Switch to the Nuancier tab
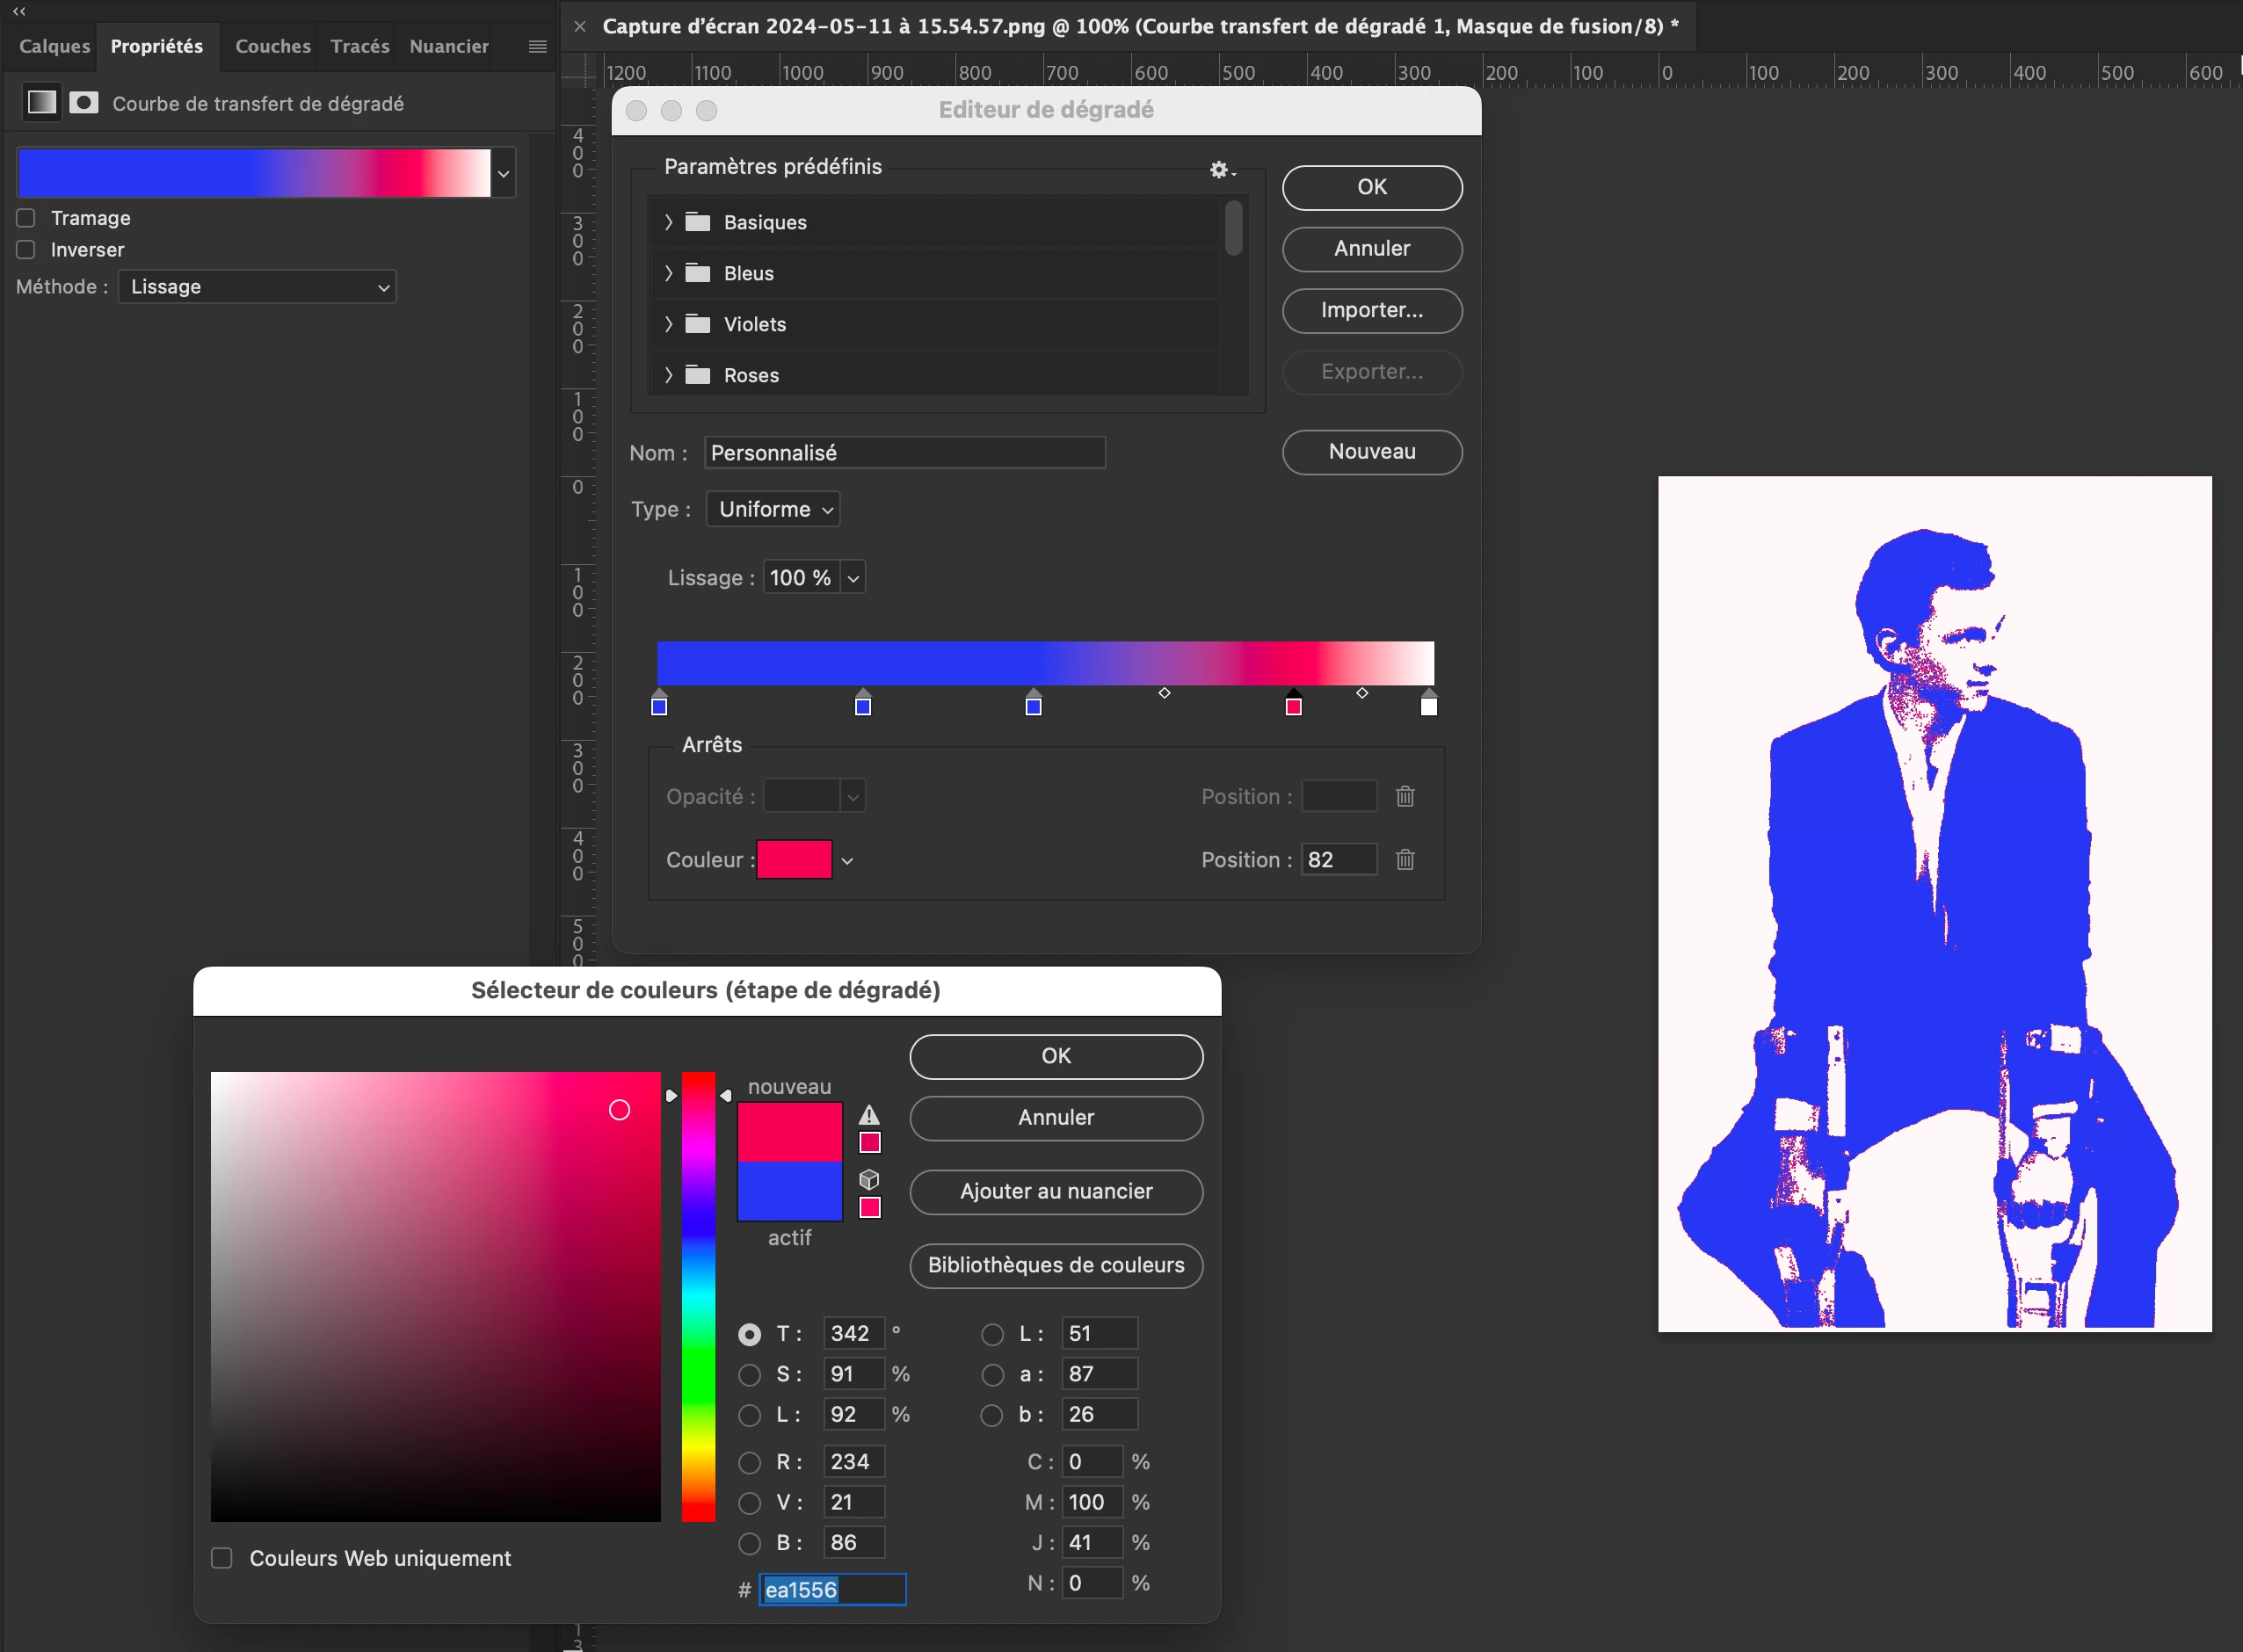Viewport: 2243px width, 1652px height. coord(448,47)
